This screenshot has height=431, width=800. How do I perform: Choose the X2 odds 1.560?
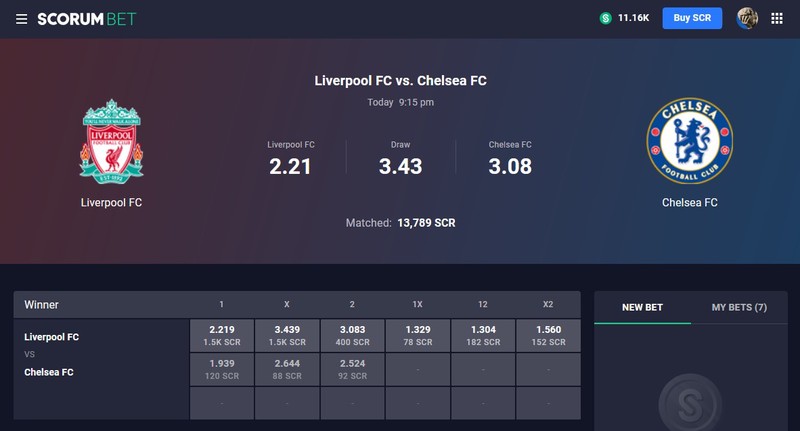(548, 336)
